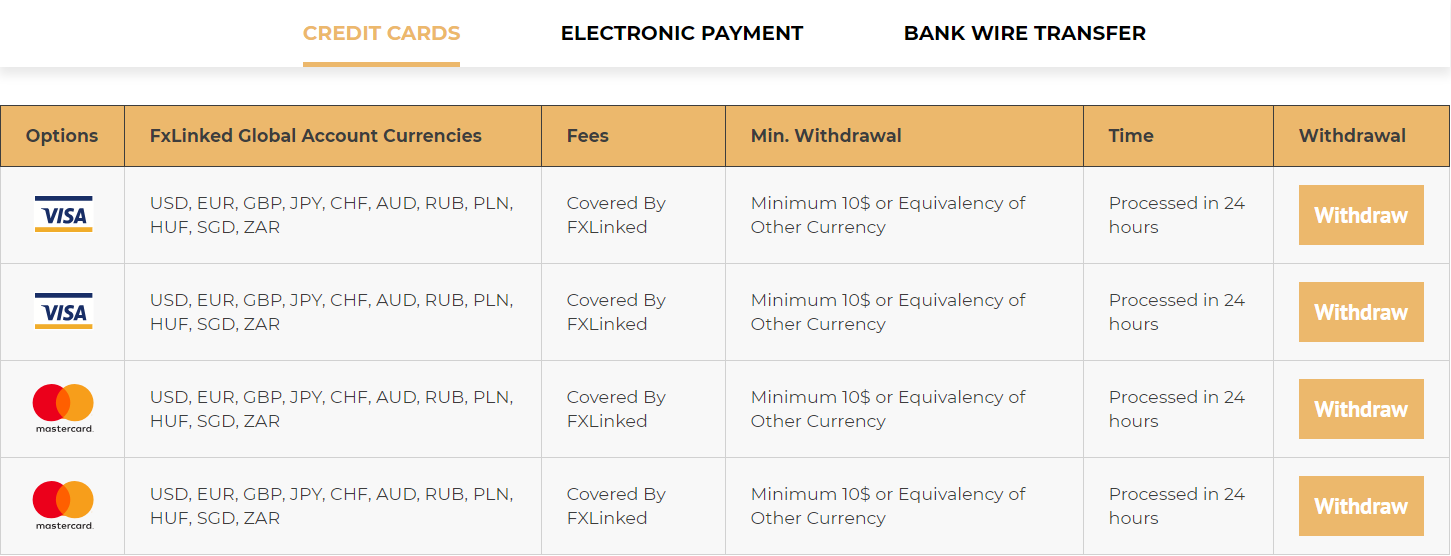Withdraw using the first Visa row
Image resolution: width=1451 pixels, height=556 pixels.
(1361, 215)
